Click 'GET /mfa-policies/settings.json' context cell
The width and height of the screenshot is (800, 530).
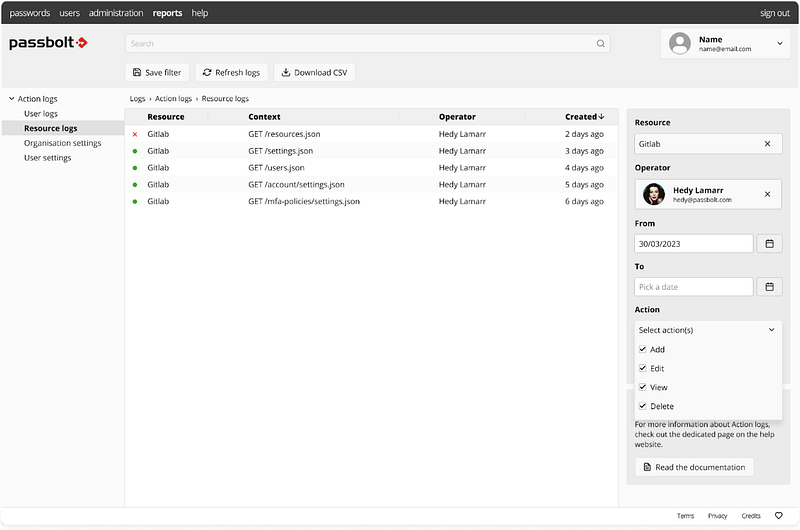(304, 201)
